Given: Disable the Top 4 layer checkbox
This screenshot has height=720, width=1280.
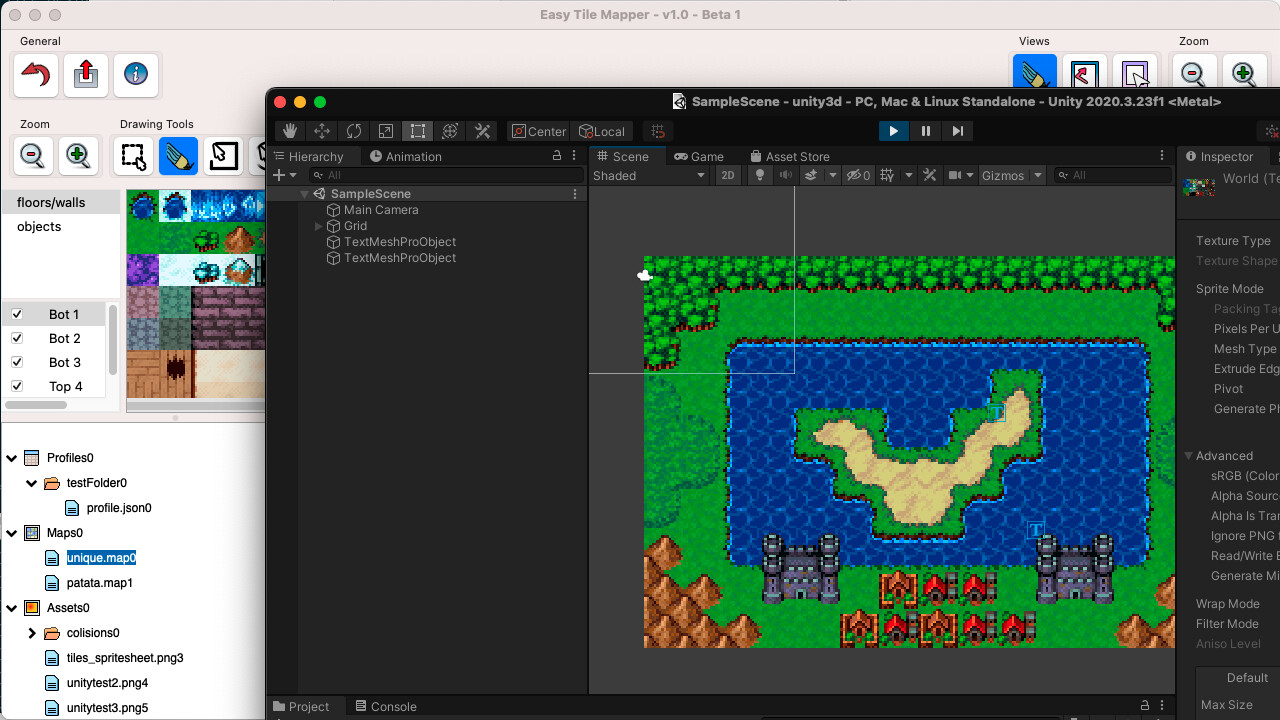Looking at the screenshot, I should point(17,386).
